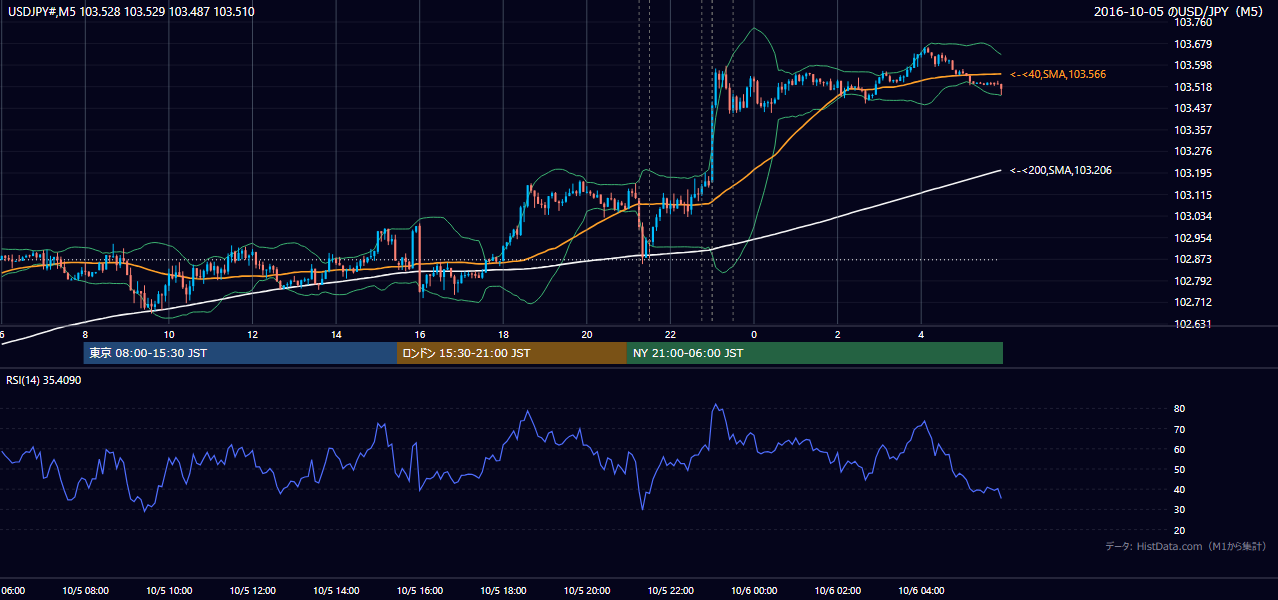Click the 10/6 02:00 bottom time label
This screenshot has width=1278, height=600.
coord(837,591)
